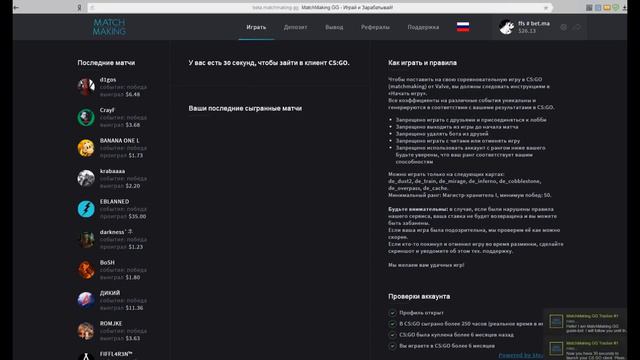Click the 'Мы желаем вам удачных игр!' line
Image resolution: width=640 pixels, height=360 pixels.
pos(426,265)
